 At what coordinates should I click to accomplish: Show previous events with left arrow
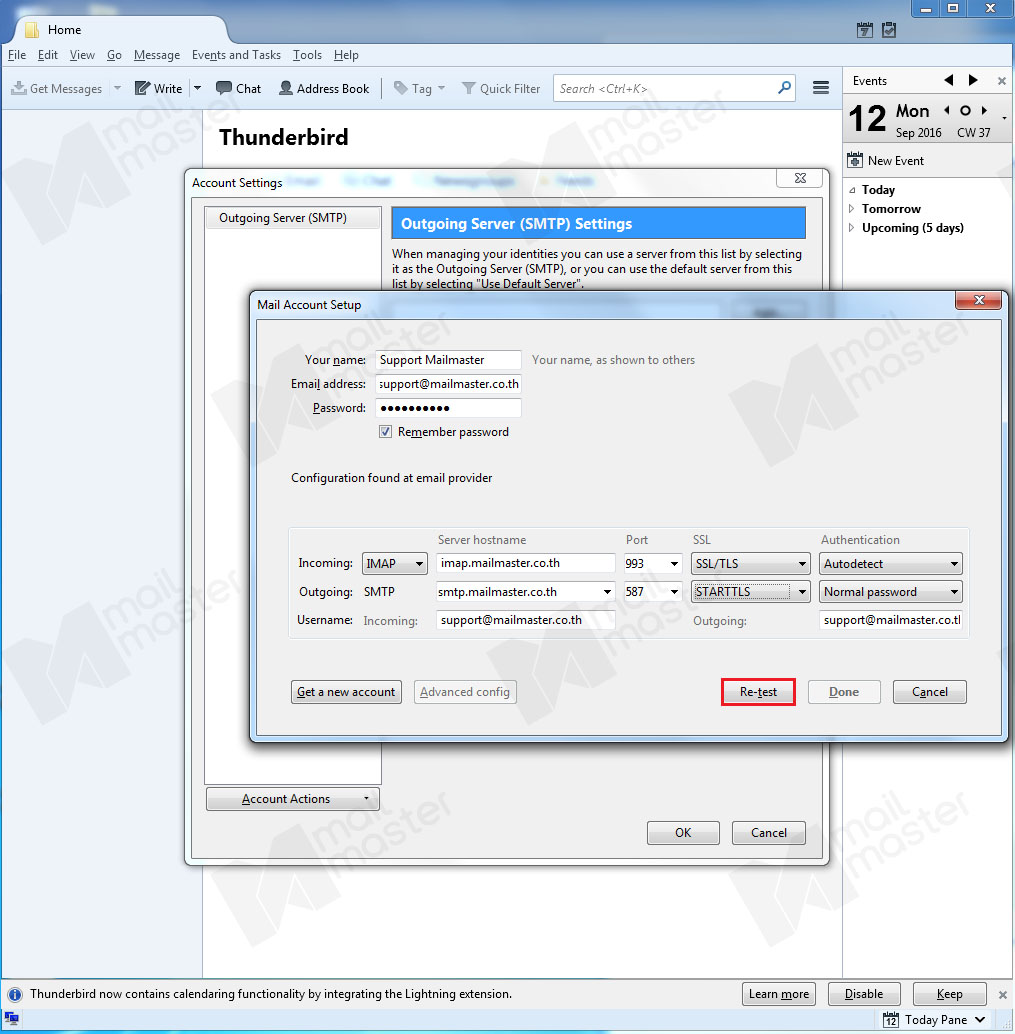click(948, 80)
